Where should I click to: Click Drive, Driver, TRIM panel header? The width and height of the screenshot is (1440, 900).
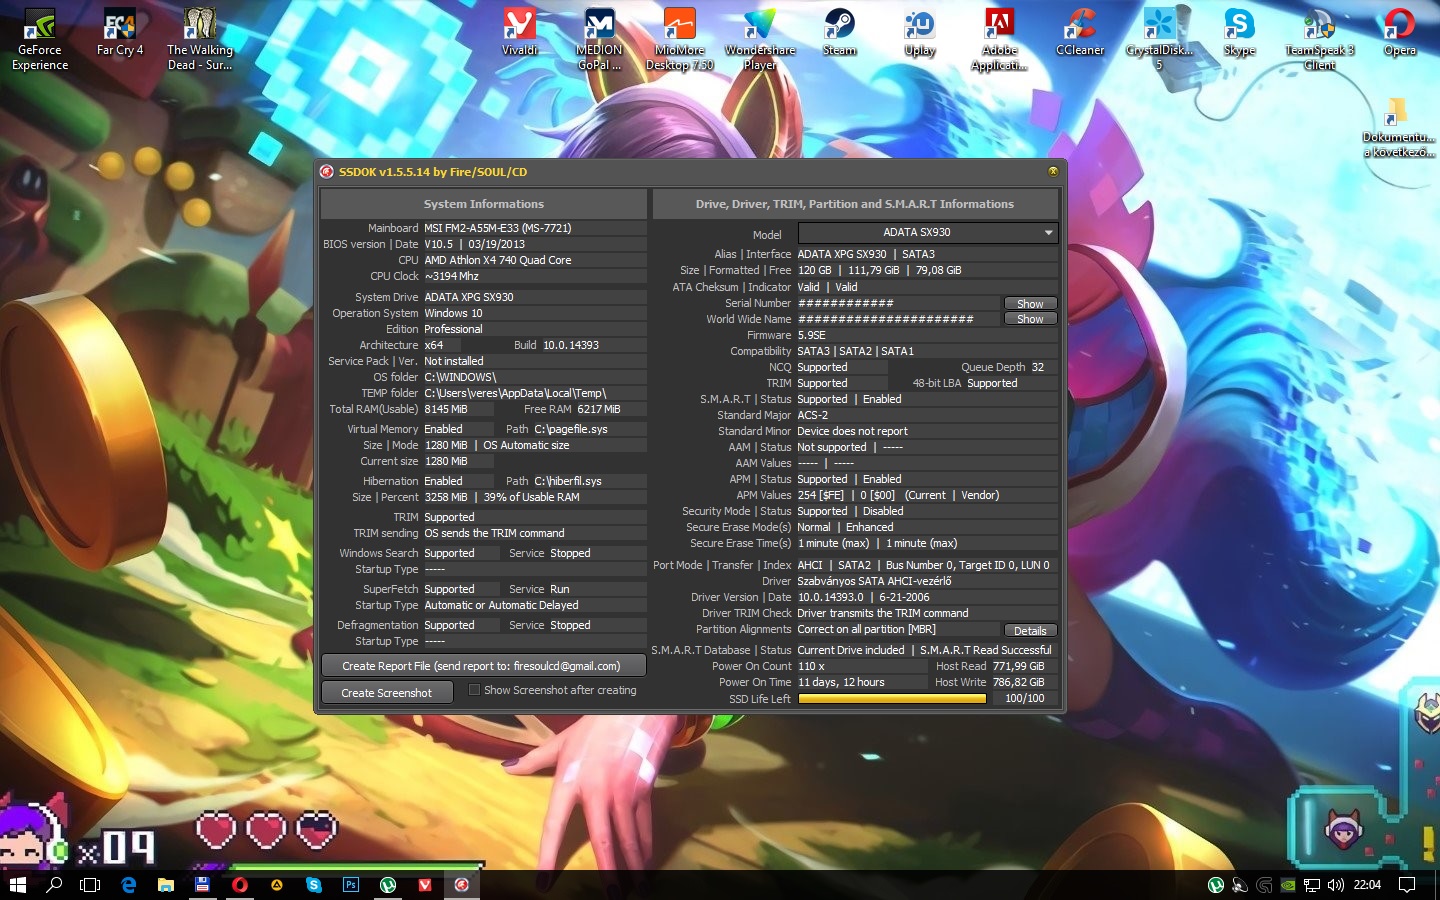click(855, 204)
